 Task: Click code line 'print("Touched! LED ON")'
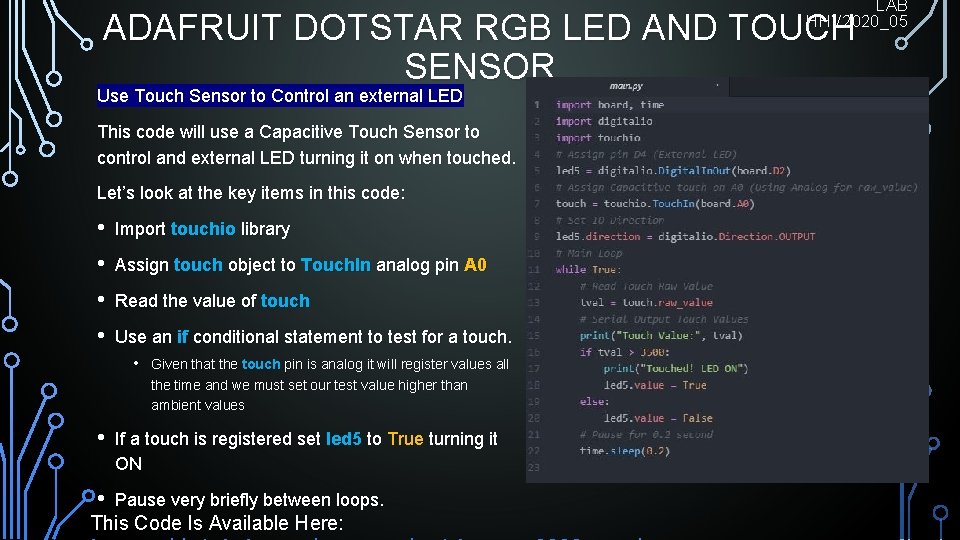coord(676,369)
